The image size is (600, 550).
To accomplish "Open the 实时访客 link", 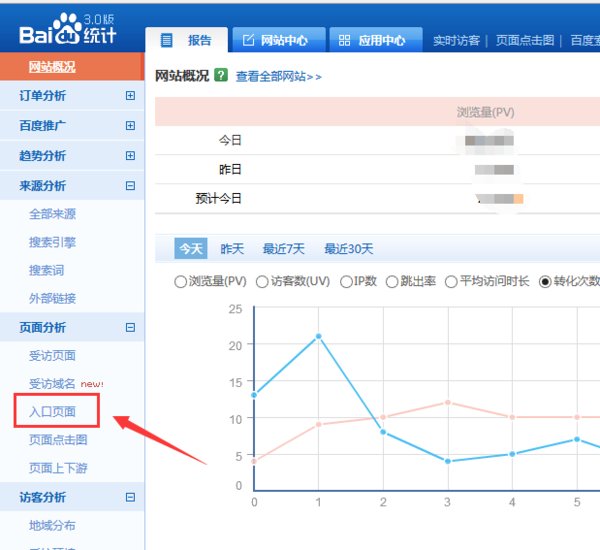I will (456, 40).
